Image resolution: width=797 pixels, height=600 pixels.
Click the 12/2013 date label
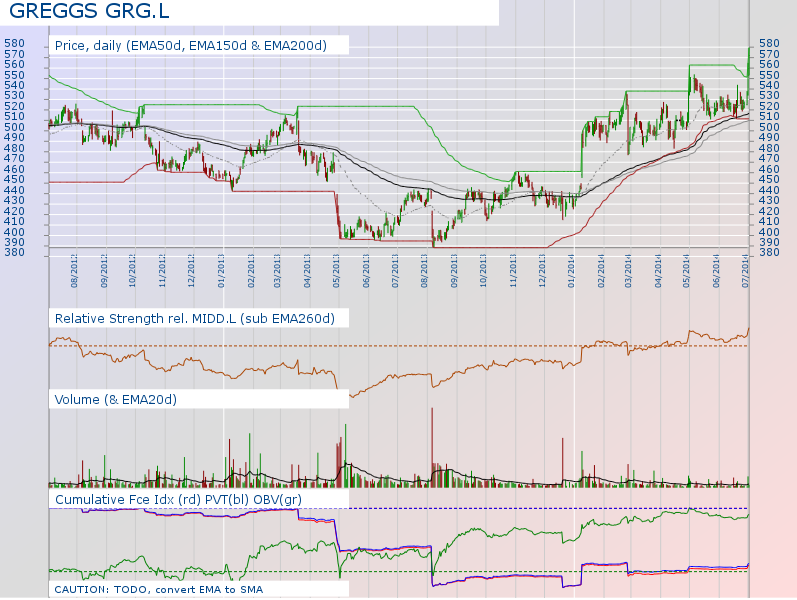pyautogui.click(x=542, y=271)
